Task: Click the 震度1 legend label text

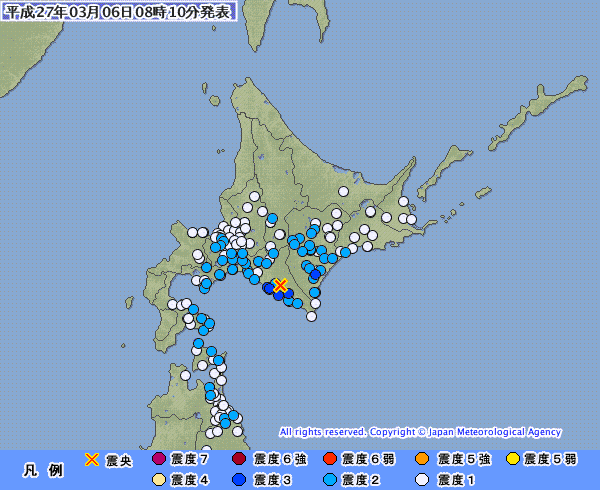Action: [456, 480]
